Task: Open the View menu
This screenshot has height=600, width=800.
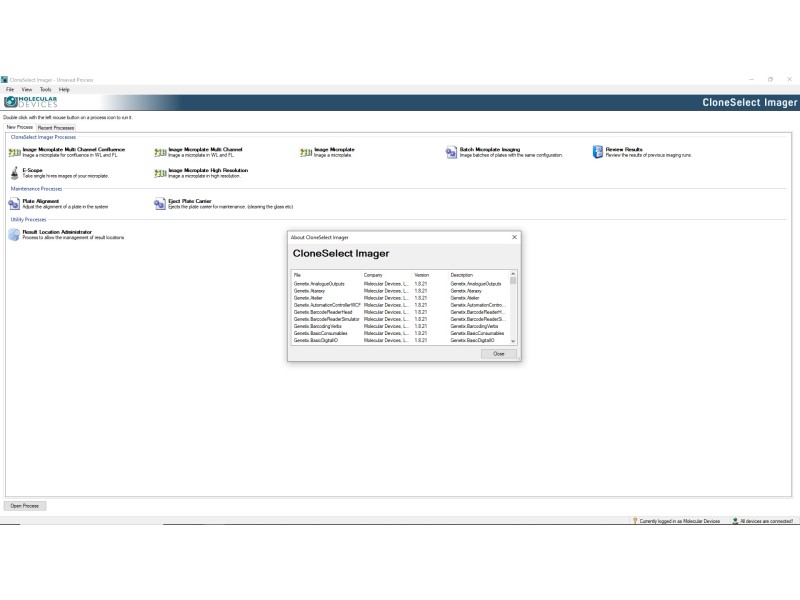Action: 27,89
